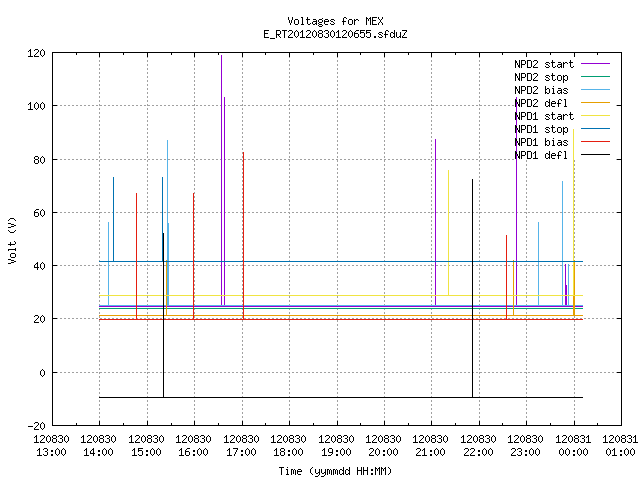Screen dimensions: 640x480
Task: Click the 120830 18:00 time tick label
Action: (288, 446)
